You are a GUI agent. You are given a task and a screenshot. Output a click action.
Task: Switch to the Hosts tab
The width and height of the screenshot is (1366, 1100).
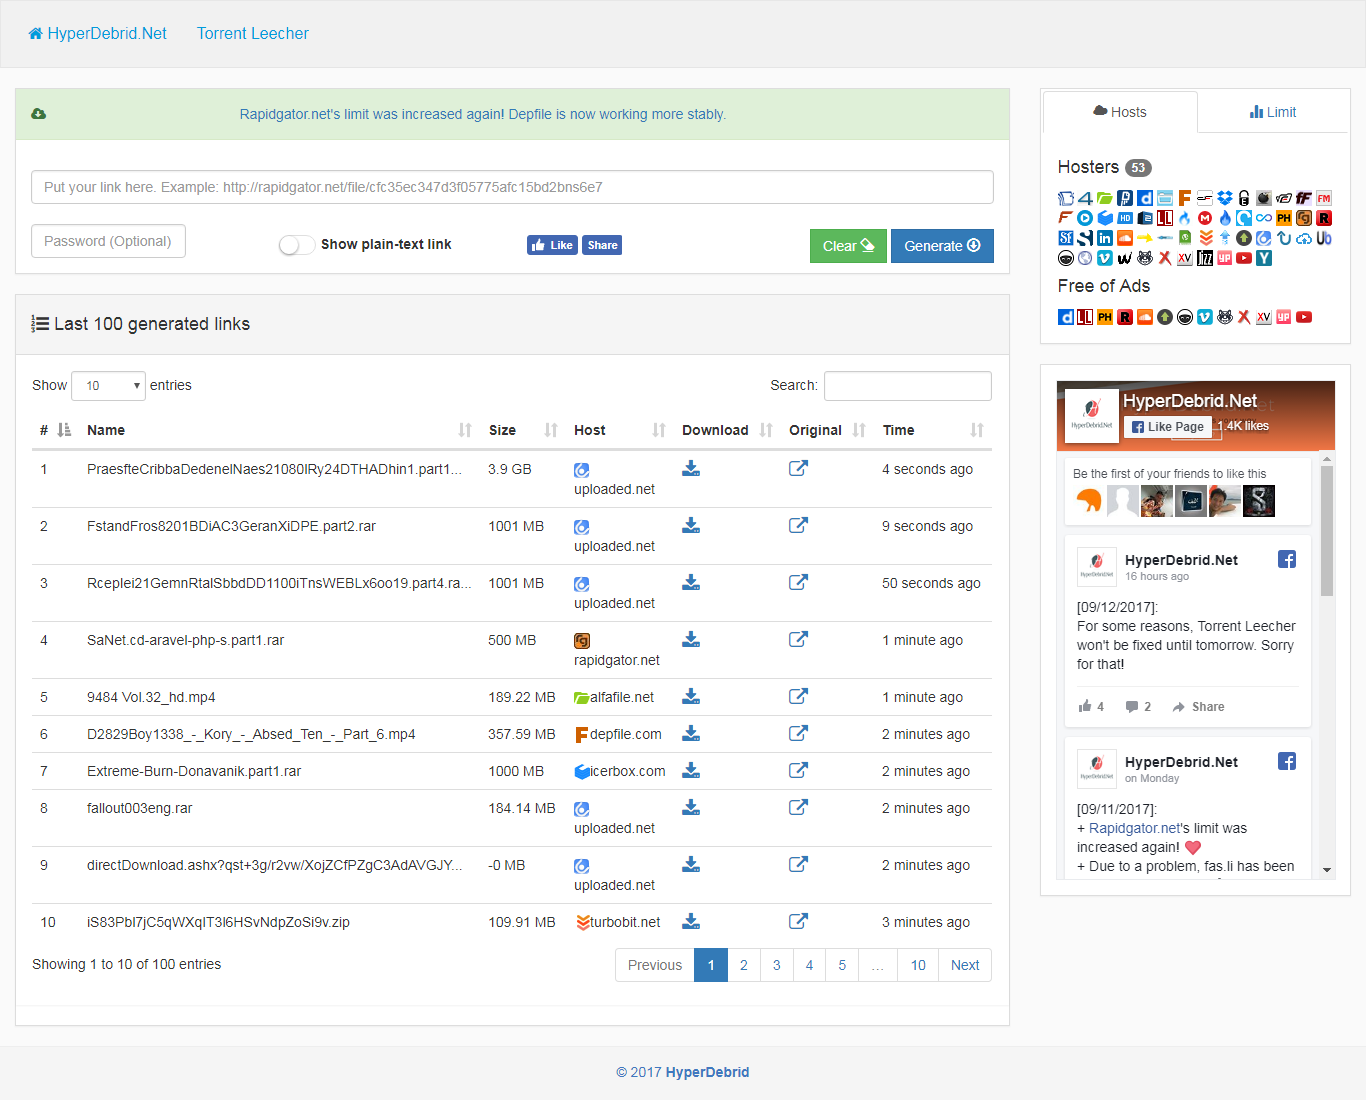[1120, 112]
